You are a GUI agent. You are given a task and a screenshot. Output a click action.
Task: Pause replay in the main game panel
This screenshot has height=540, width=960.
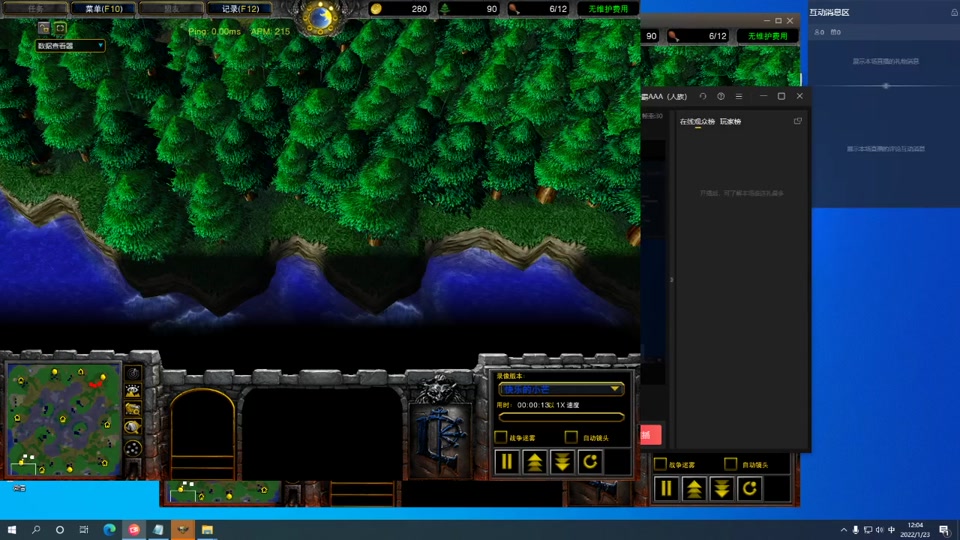click(x=507, y=462)
